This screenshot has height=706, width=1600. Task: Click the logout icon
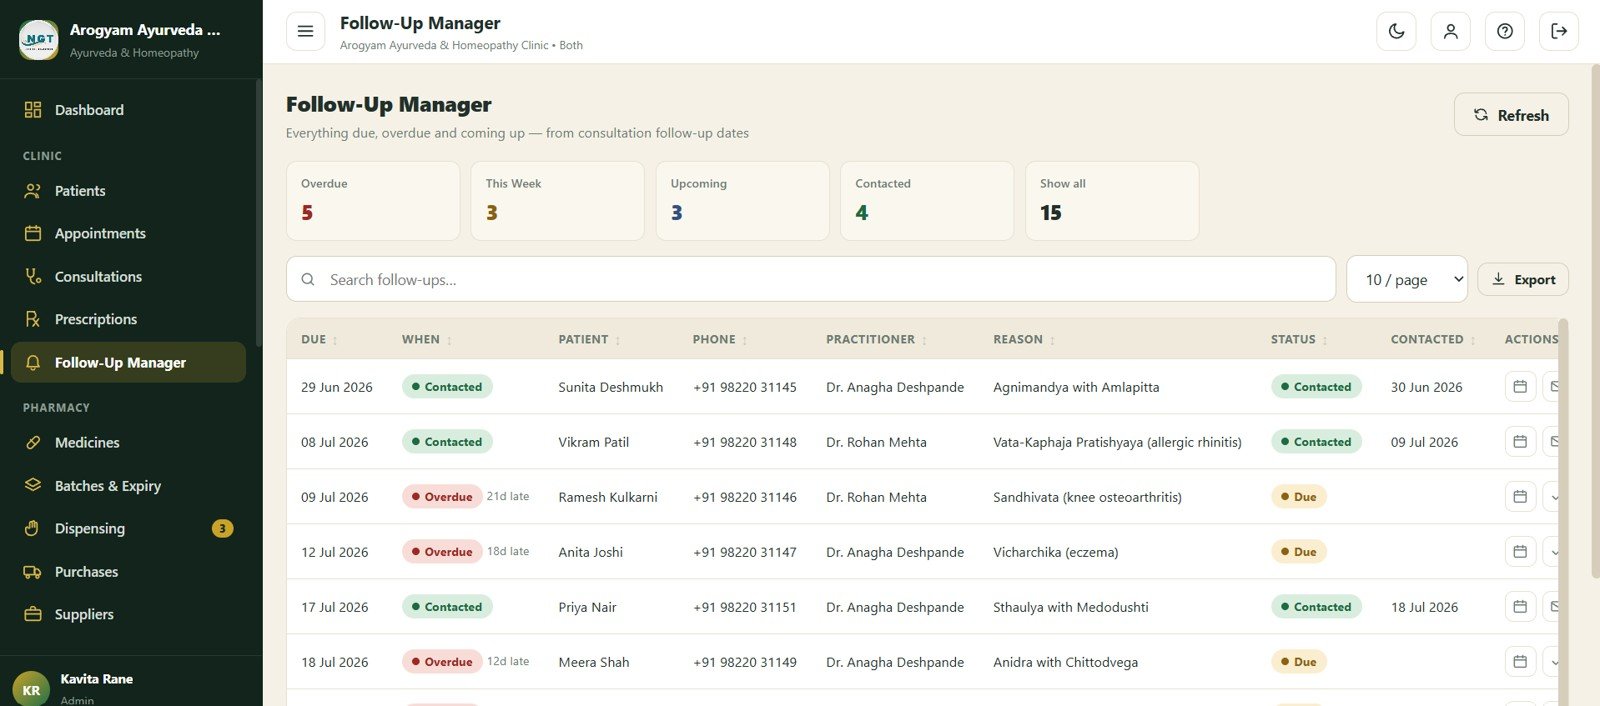(x=1558, y=31)
